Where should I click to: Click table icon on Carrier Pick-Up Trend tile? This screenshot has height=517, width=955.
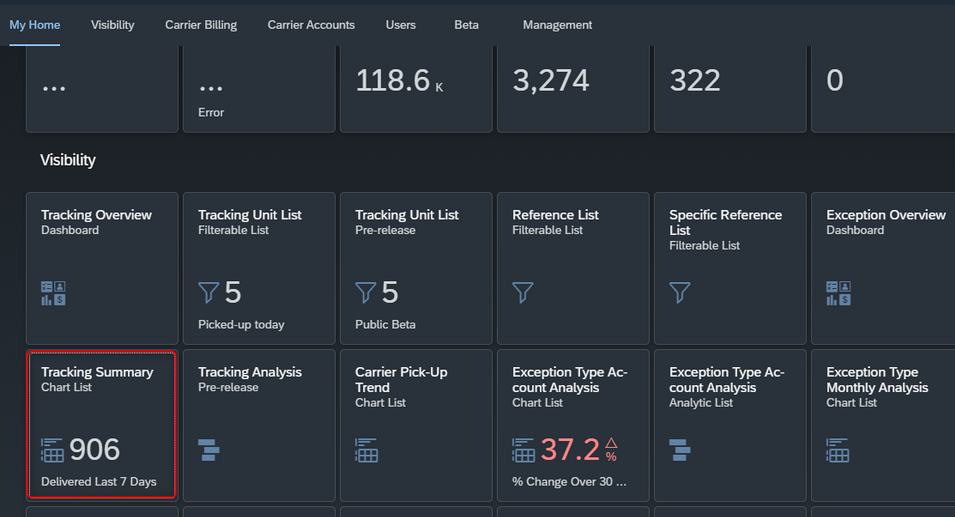[x=366, y=450]
